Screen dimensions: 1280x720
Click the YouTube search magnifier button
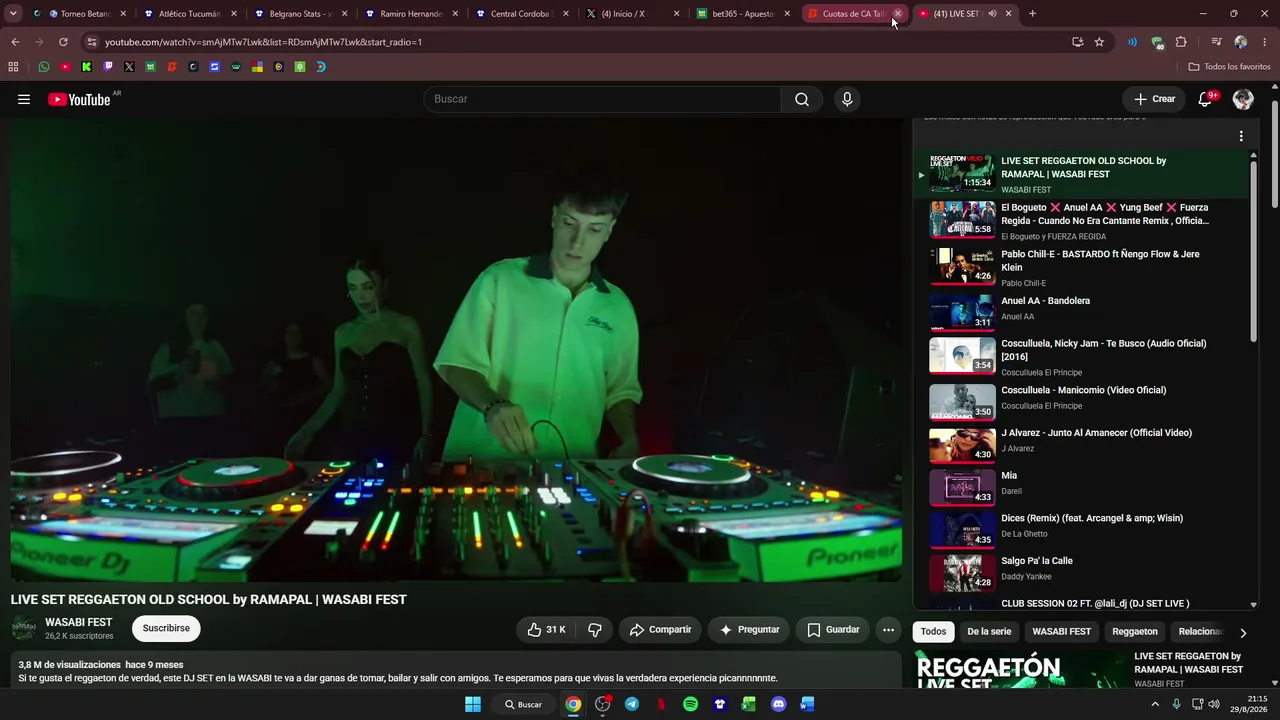click(802, 99)
